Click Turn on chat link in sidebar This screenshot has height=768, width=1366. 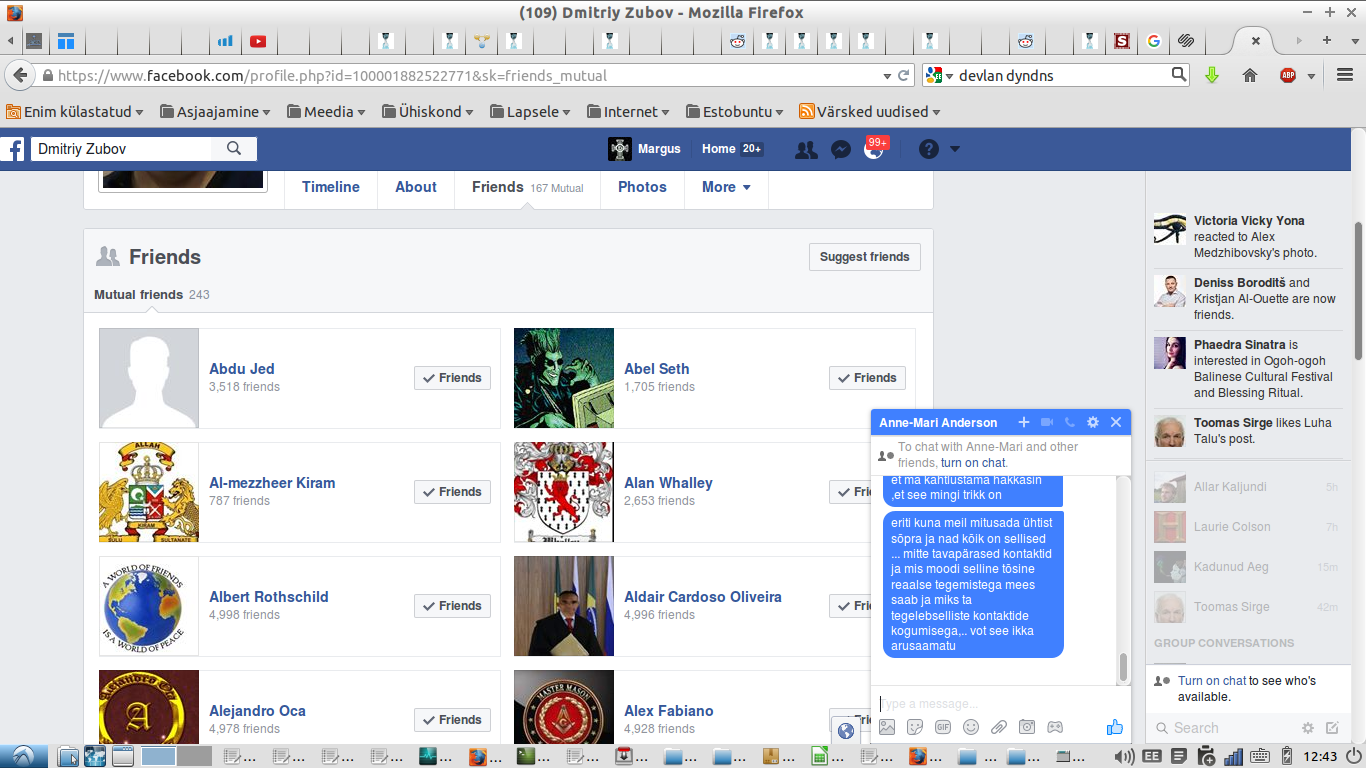pos(1212,681)
